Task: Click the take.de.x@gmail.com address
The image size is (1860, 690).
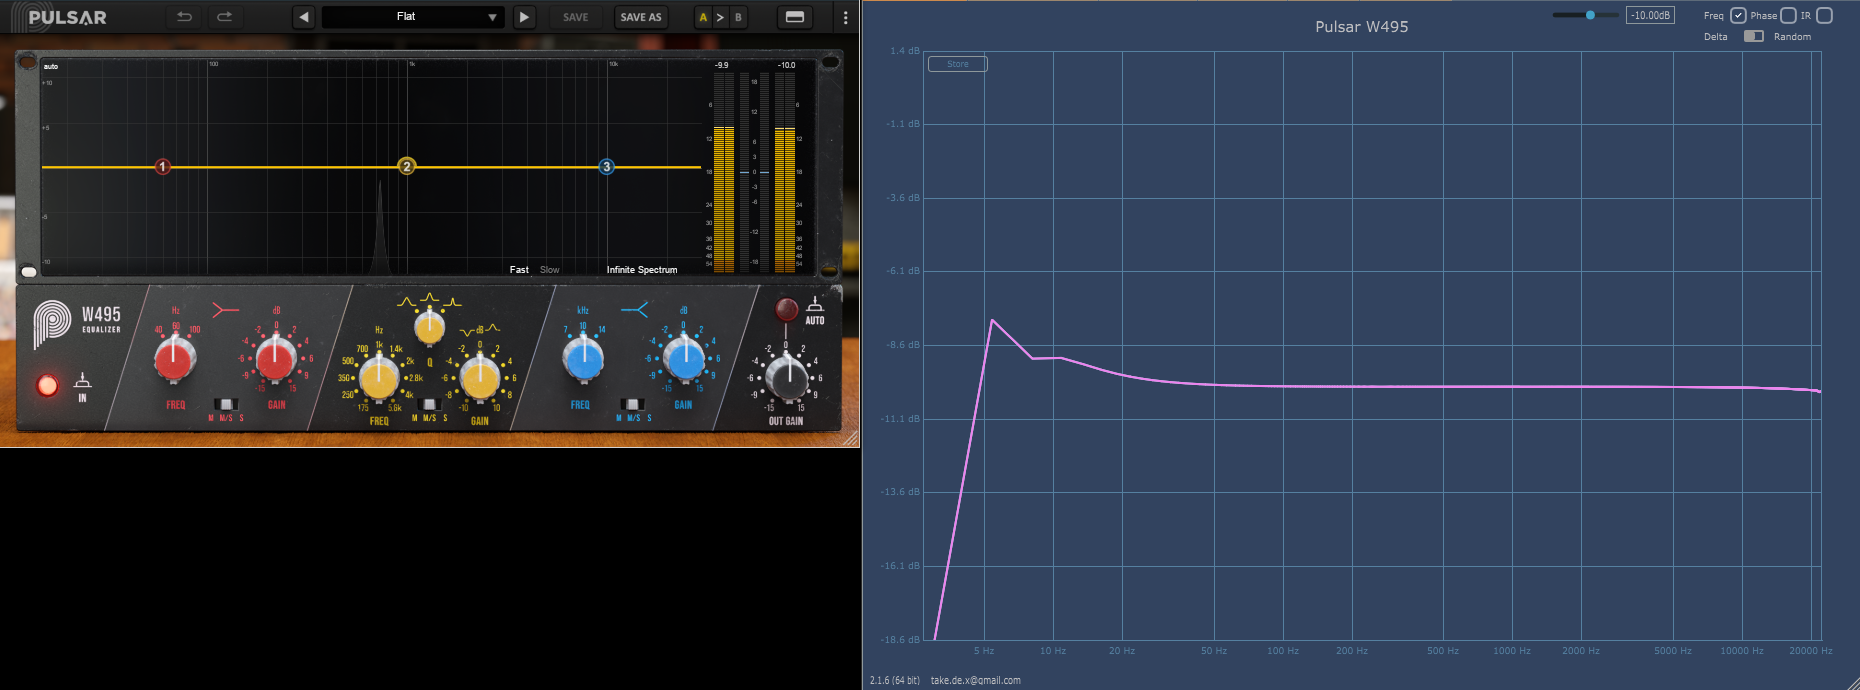Action: [x=975, y=680]
